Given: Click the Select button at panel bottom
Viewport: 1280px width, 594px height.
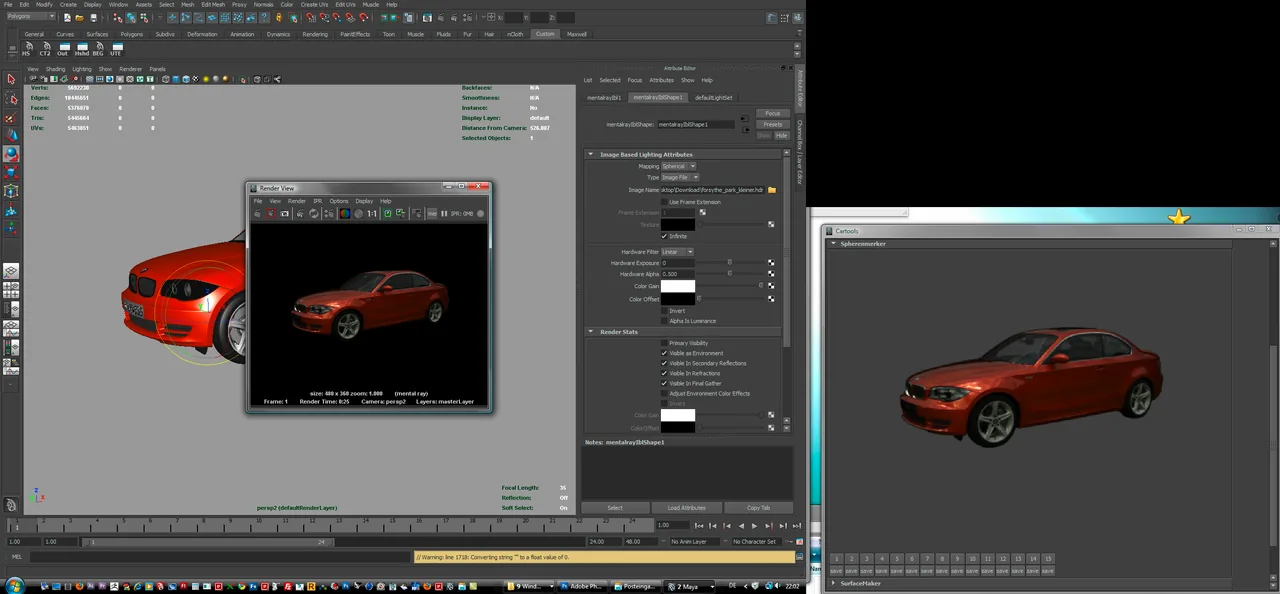Looking at the screenshot, I should pyautogui.click(x=614, y=508).
